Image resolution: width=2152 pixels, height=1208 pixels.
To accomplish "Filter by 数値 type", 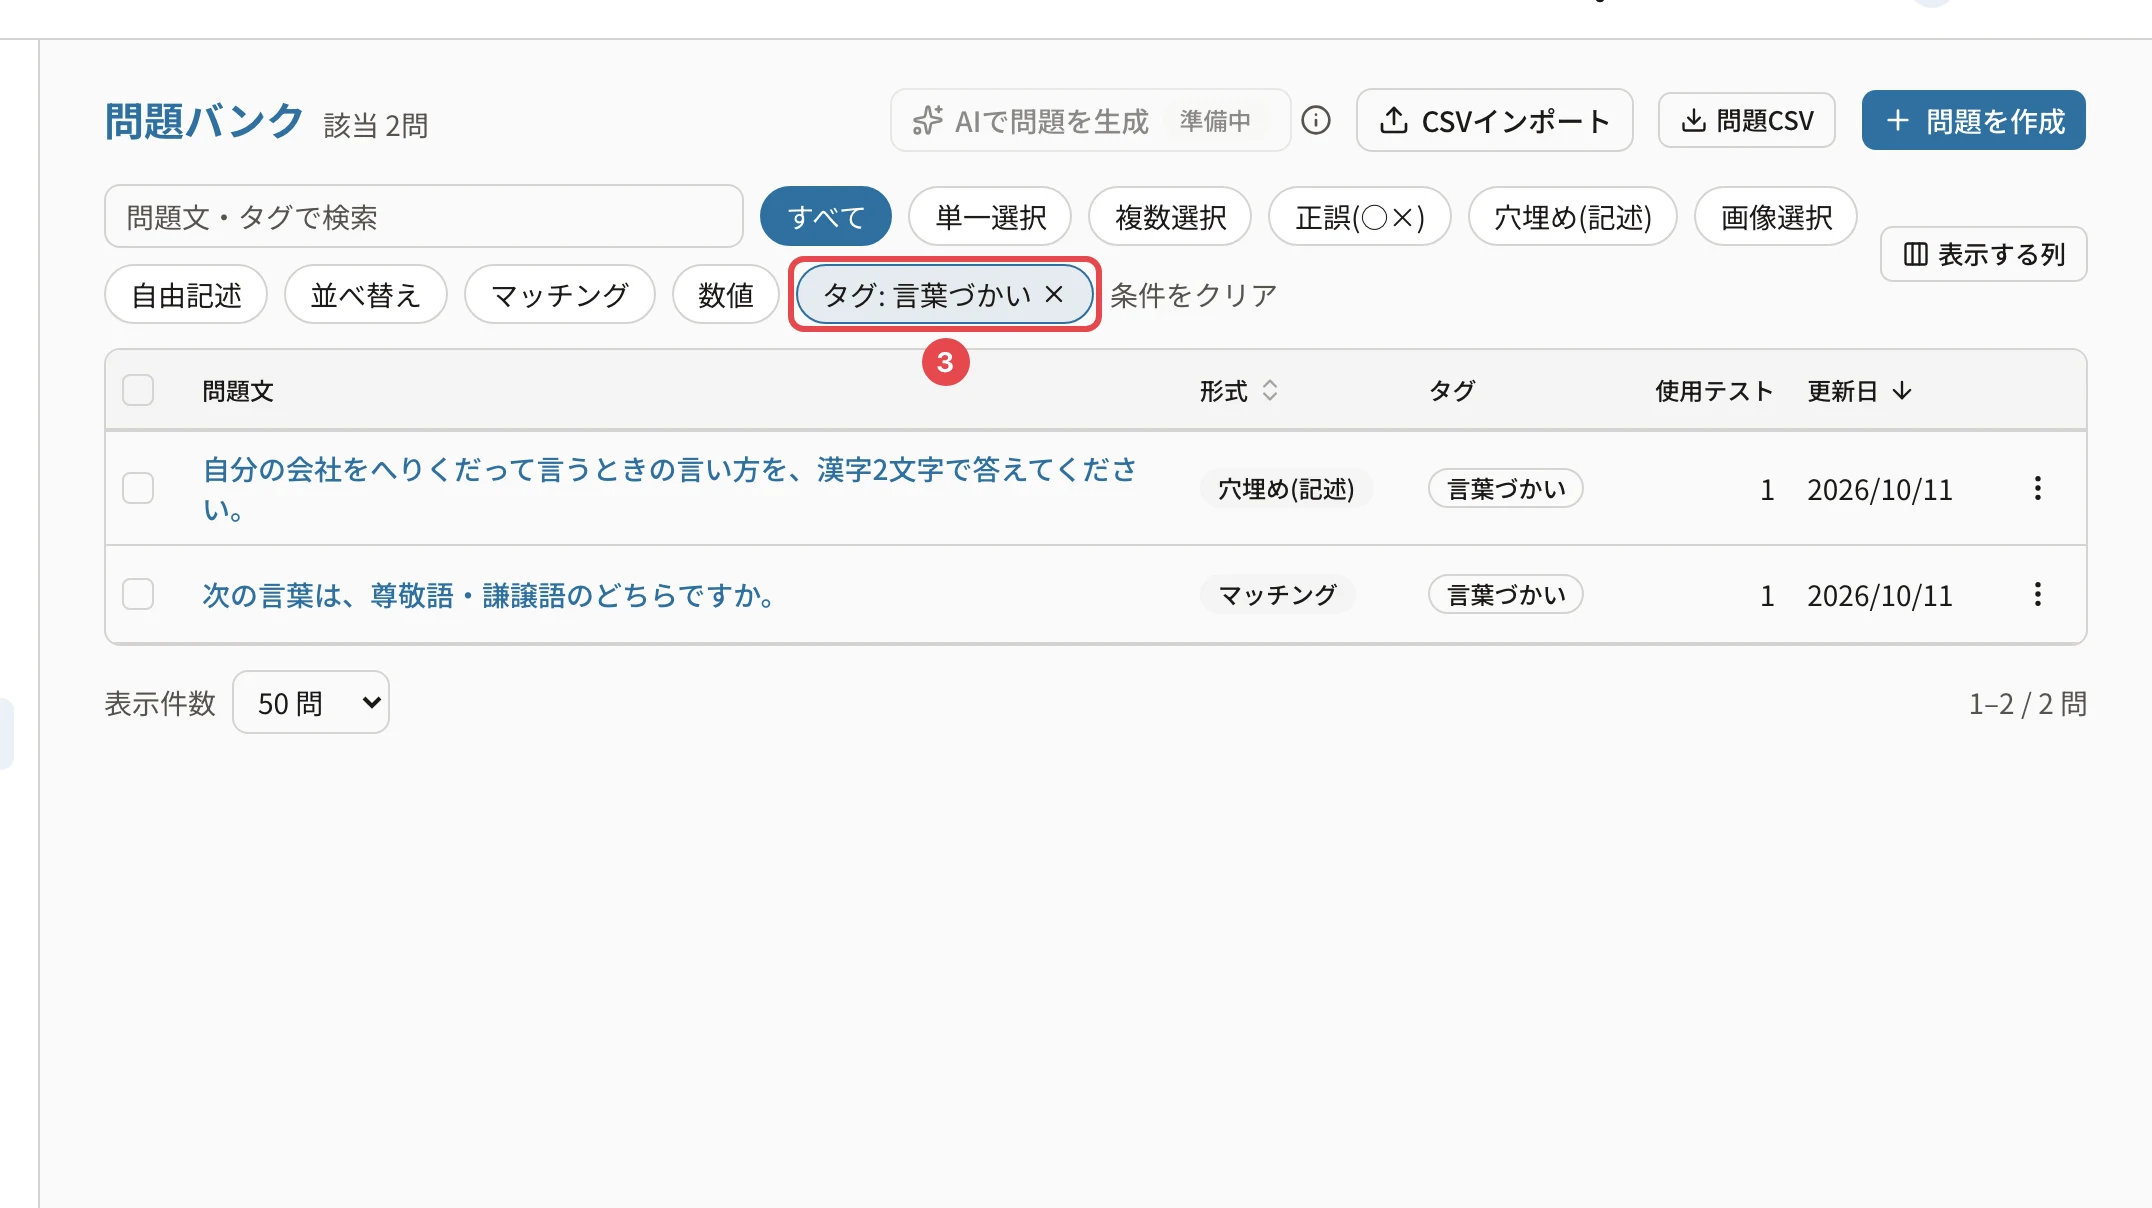I will 726,294.
